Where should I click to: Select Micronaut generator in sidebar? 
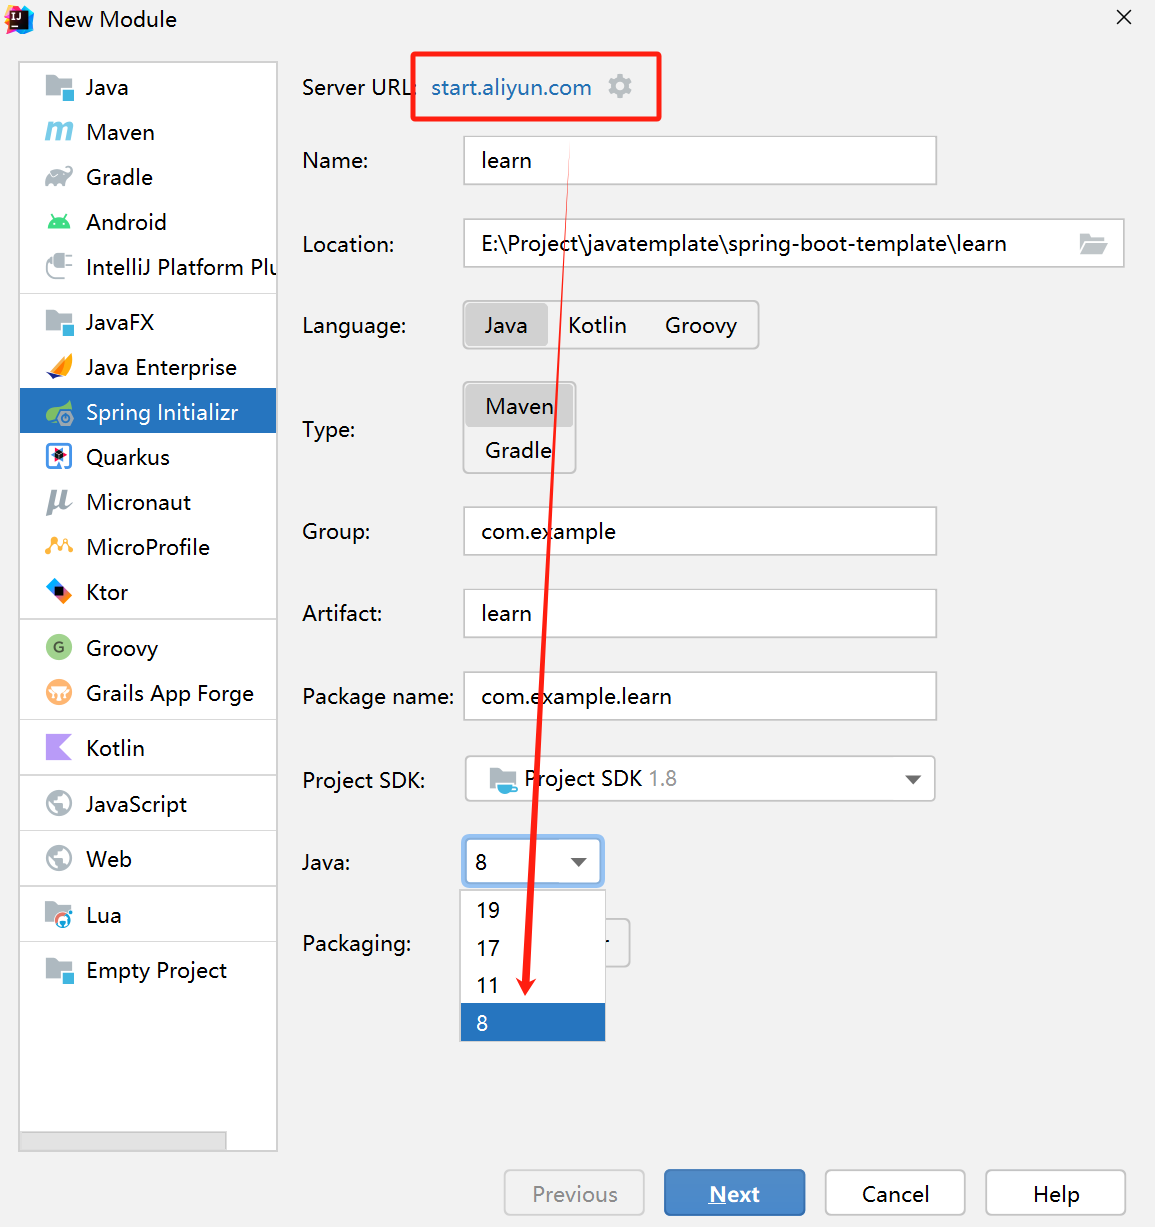[x=148, y=502]
